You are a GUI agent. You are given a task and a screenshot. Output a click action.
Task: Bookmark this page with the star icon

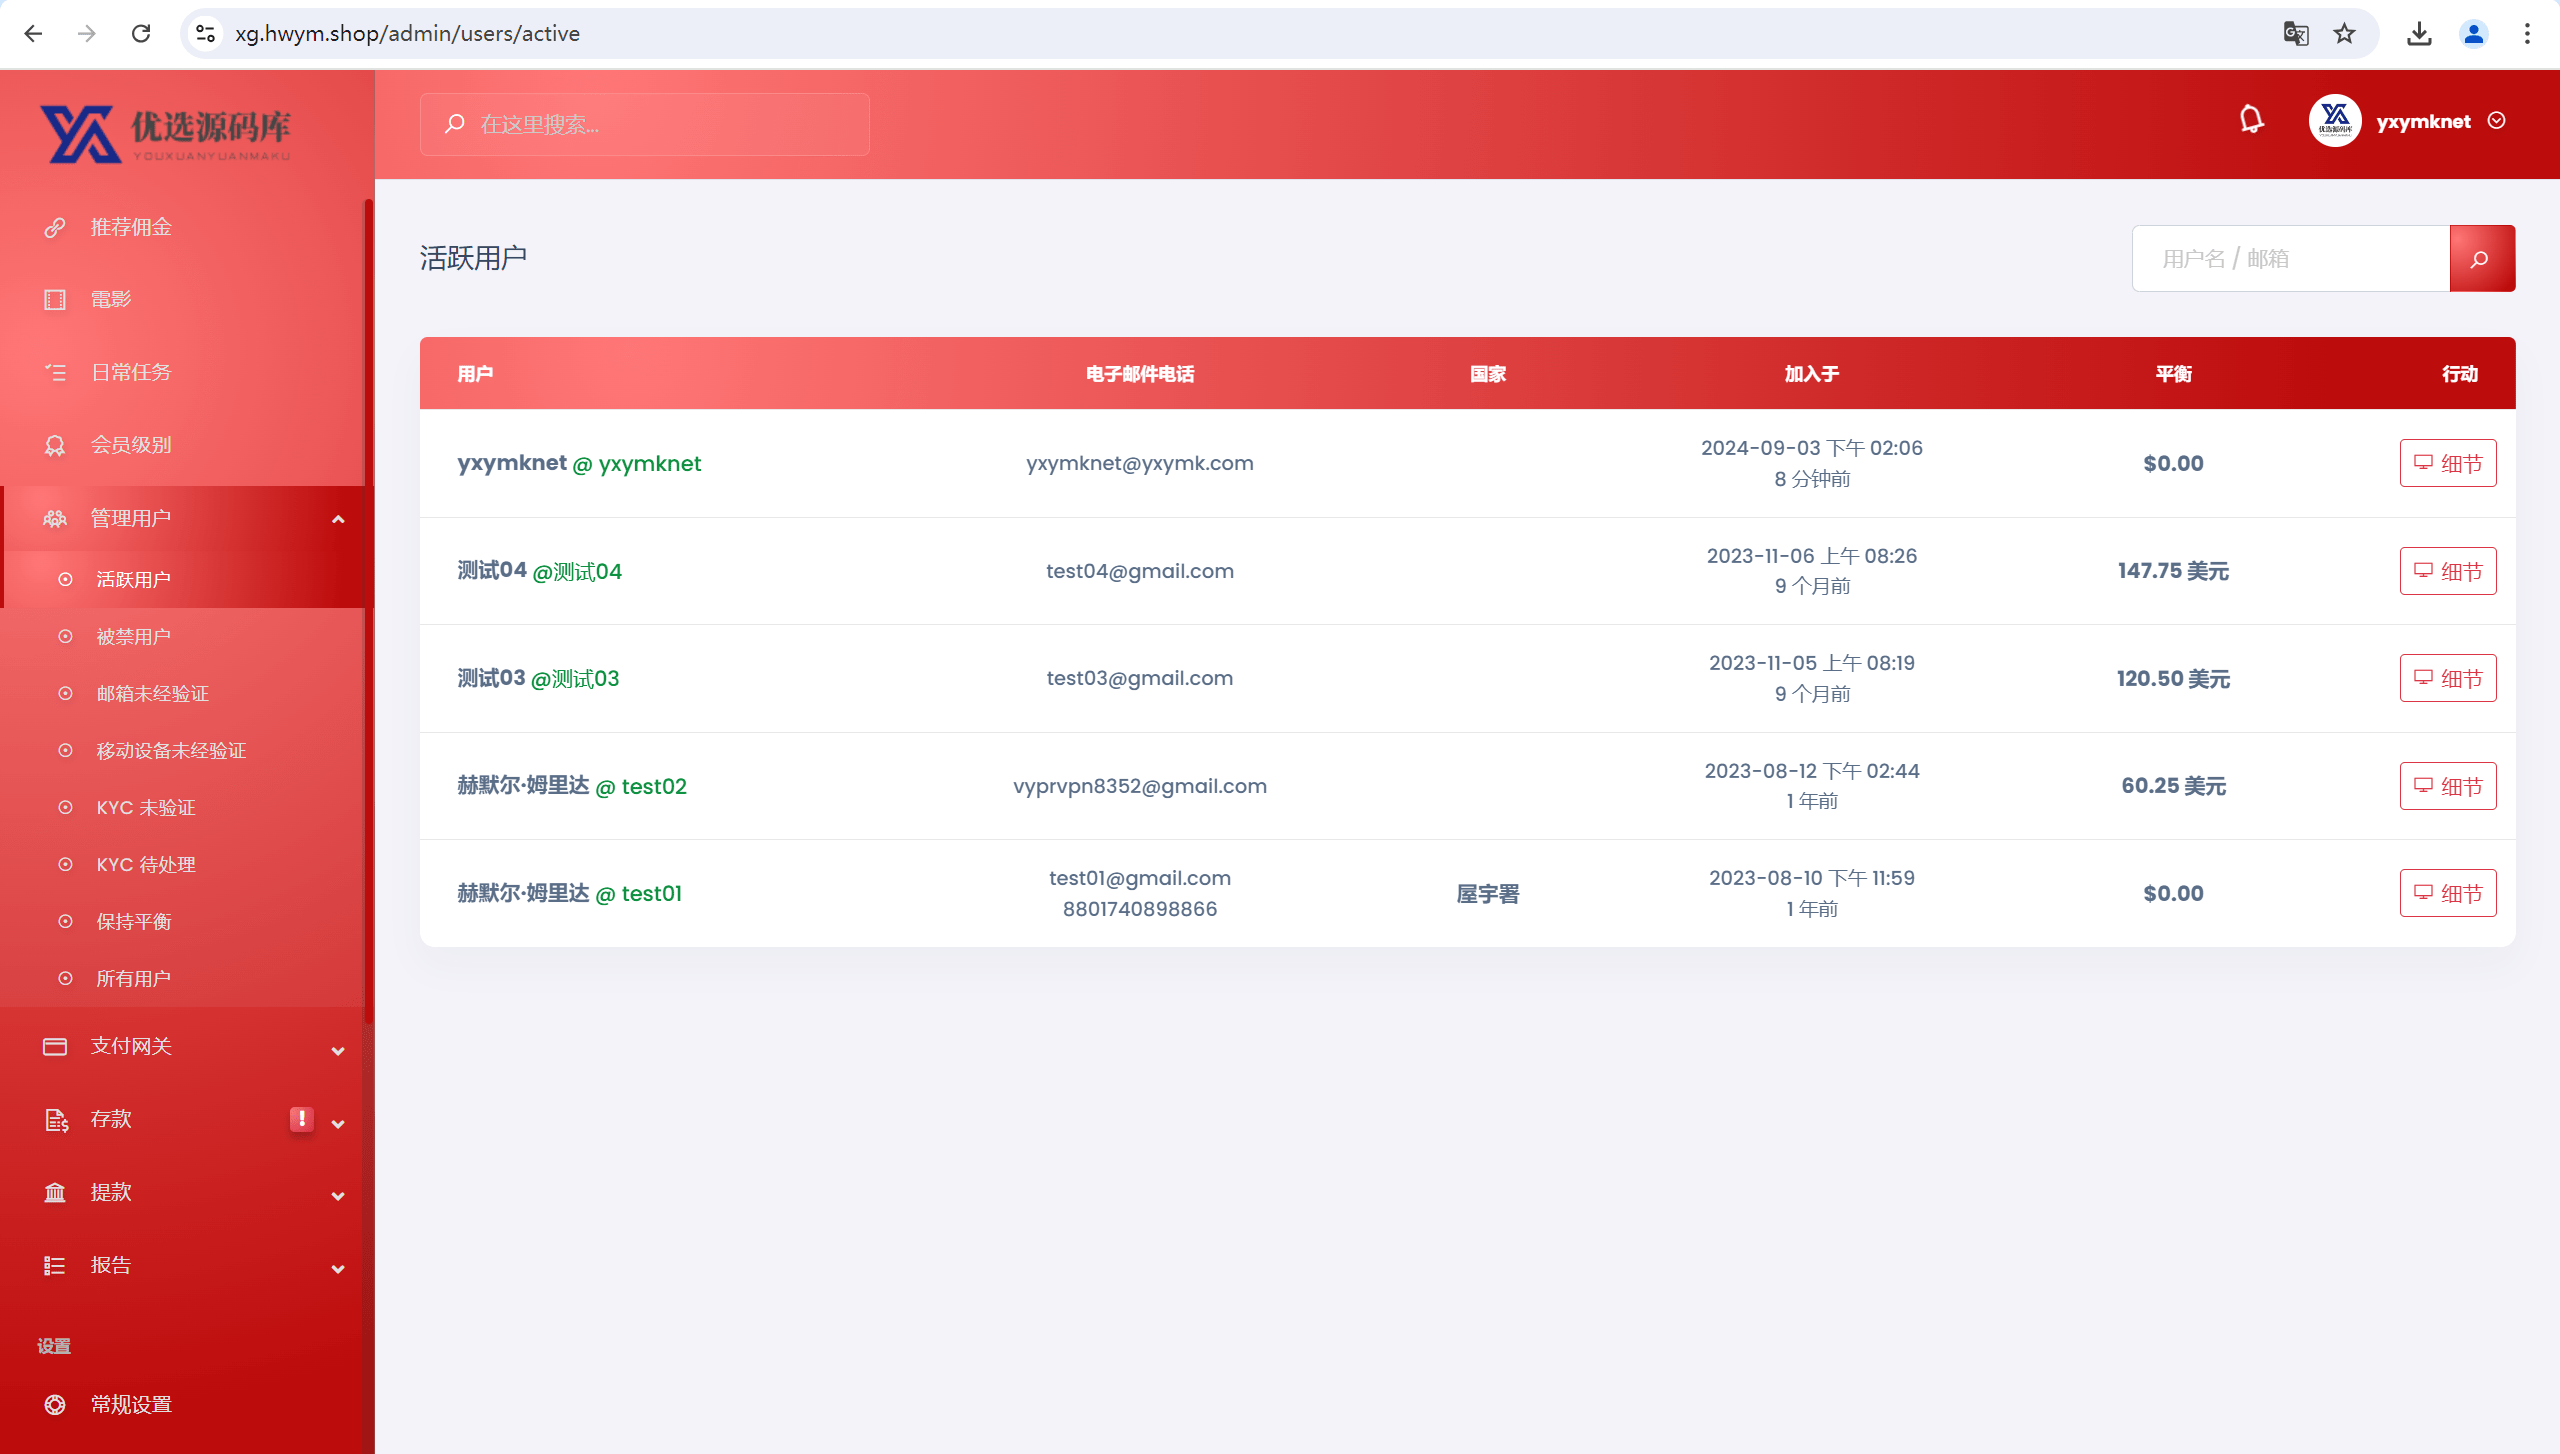2345,34
